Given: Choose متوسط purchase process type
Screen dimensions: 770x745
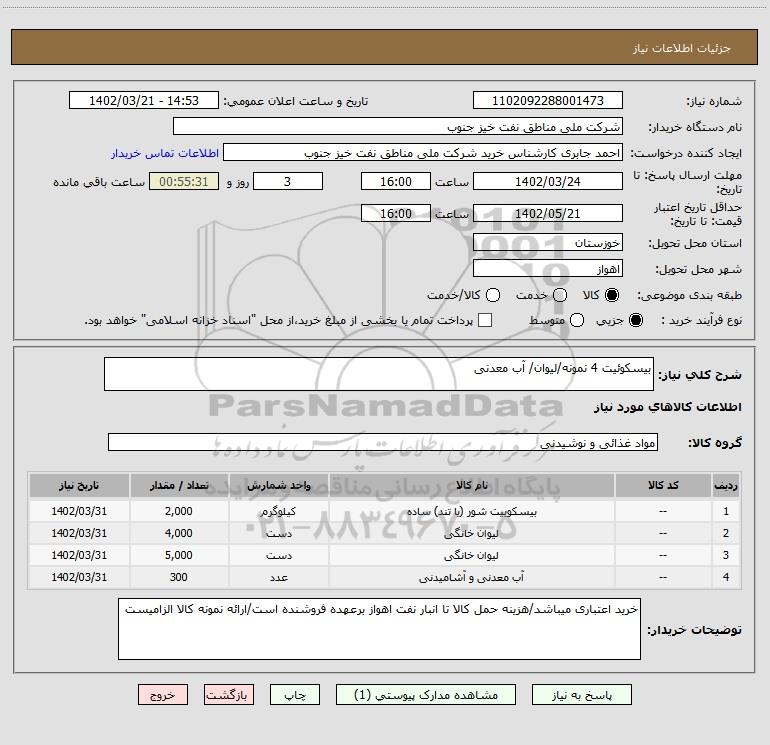Looking at the screenshot, I should point(577,320).
